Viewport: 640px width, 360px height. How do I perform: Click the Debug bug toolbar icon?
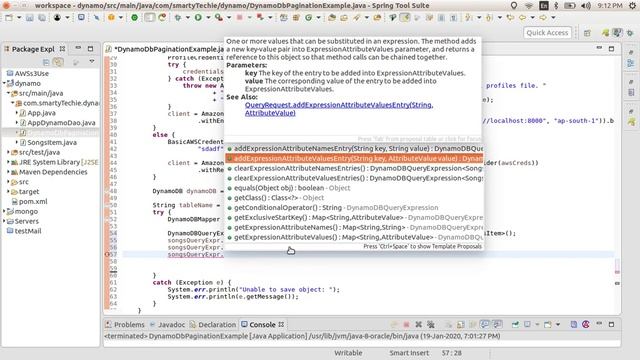coord(178,18)
